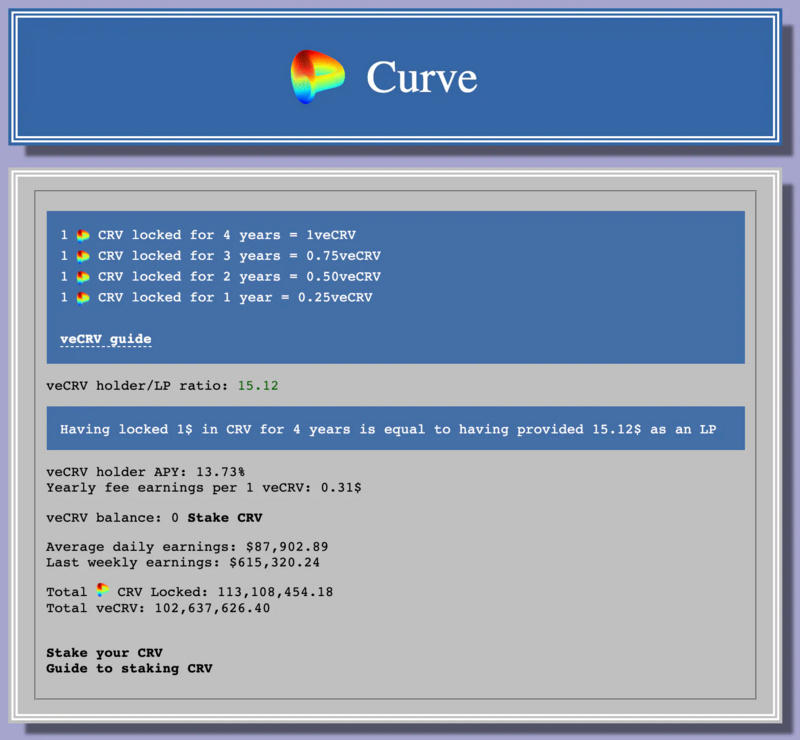Click the Curve title text

tap(421, 77)
